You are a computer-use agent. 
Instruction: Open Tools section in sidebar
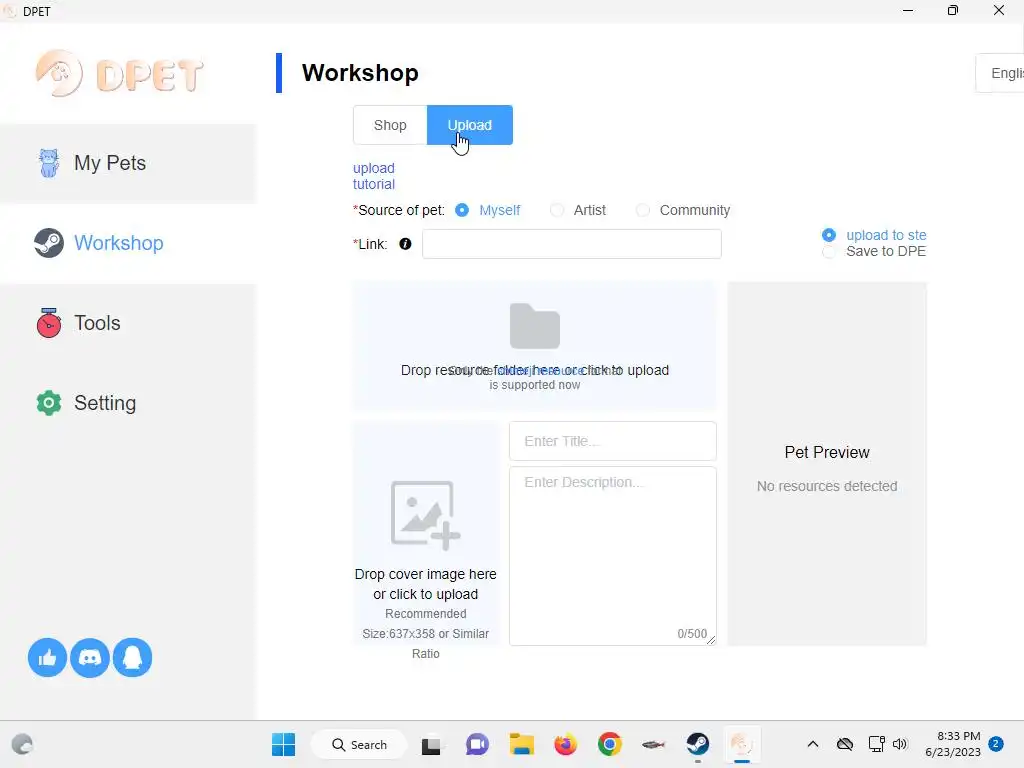pos(128,323)
